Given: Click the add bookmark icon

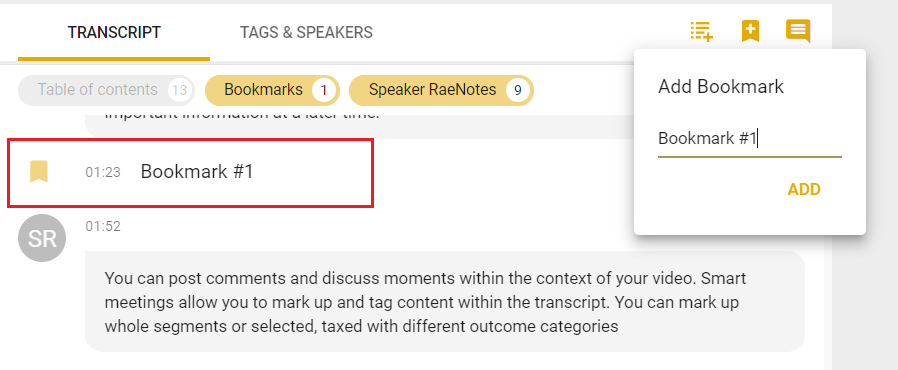Looking at the screenshot, I should pos(750,31).
